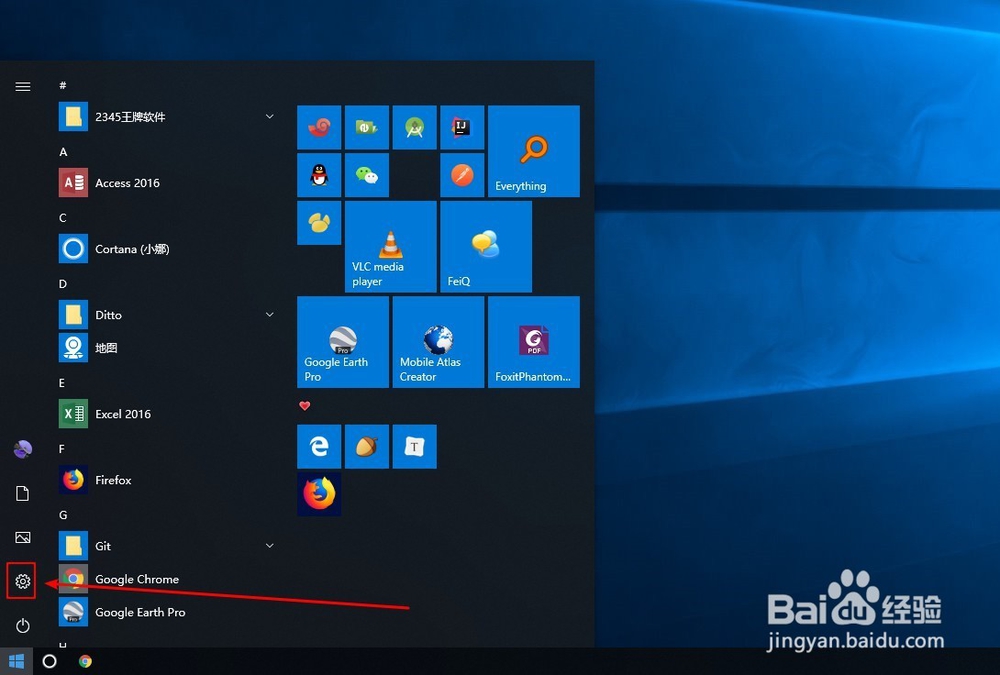Launch the Google Earth Pro tile
Viewport: 1000px width, 675px height.
click(342, 342)
